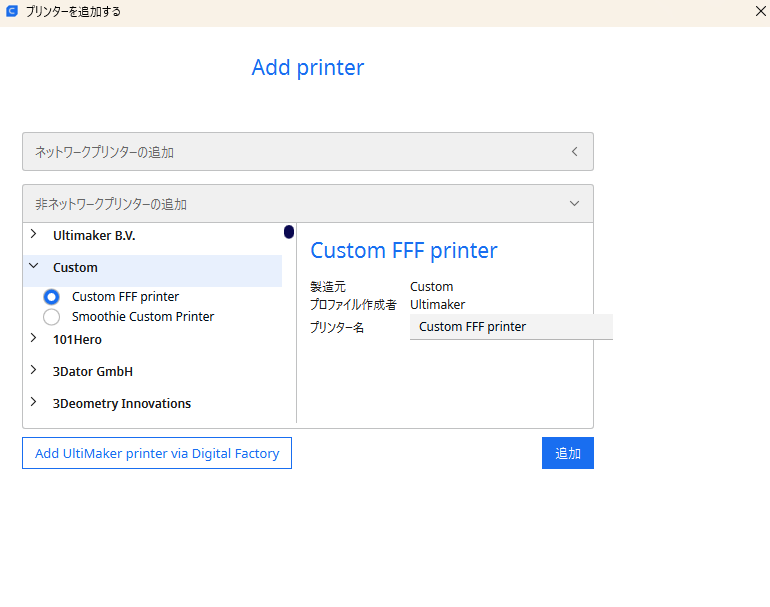Click the Ultimaker profile author value
Image resolution: width=770 pixels, height=607 pixels.
tap(438, 304)
